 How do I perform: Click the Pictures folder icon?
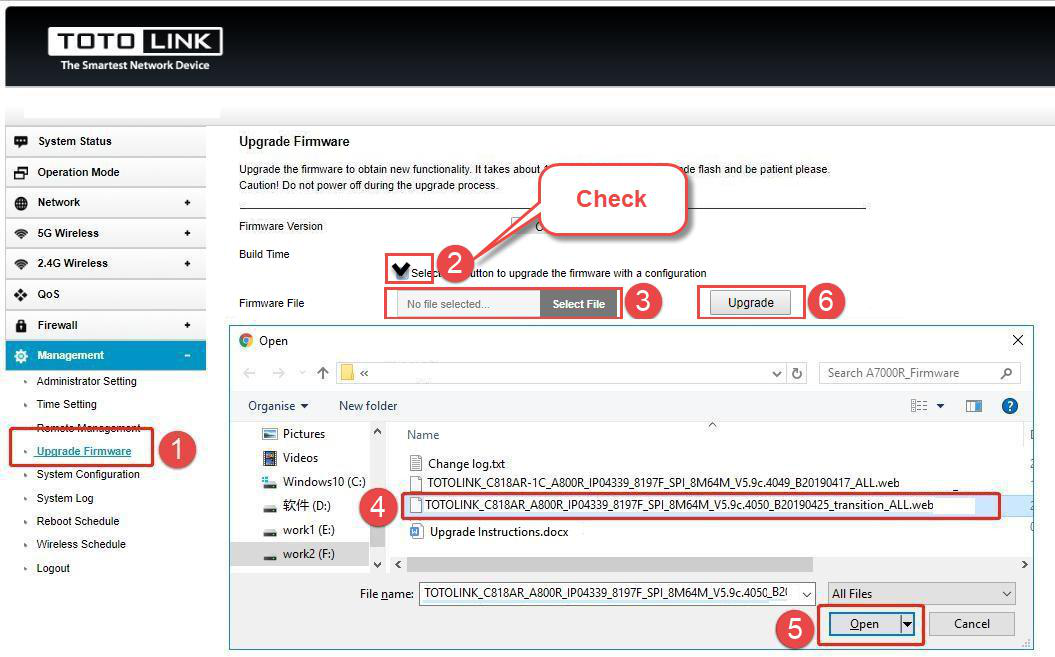270,434
